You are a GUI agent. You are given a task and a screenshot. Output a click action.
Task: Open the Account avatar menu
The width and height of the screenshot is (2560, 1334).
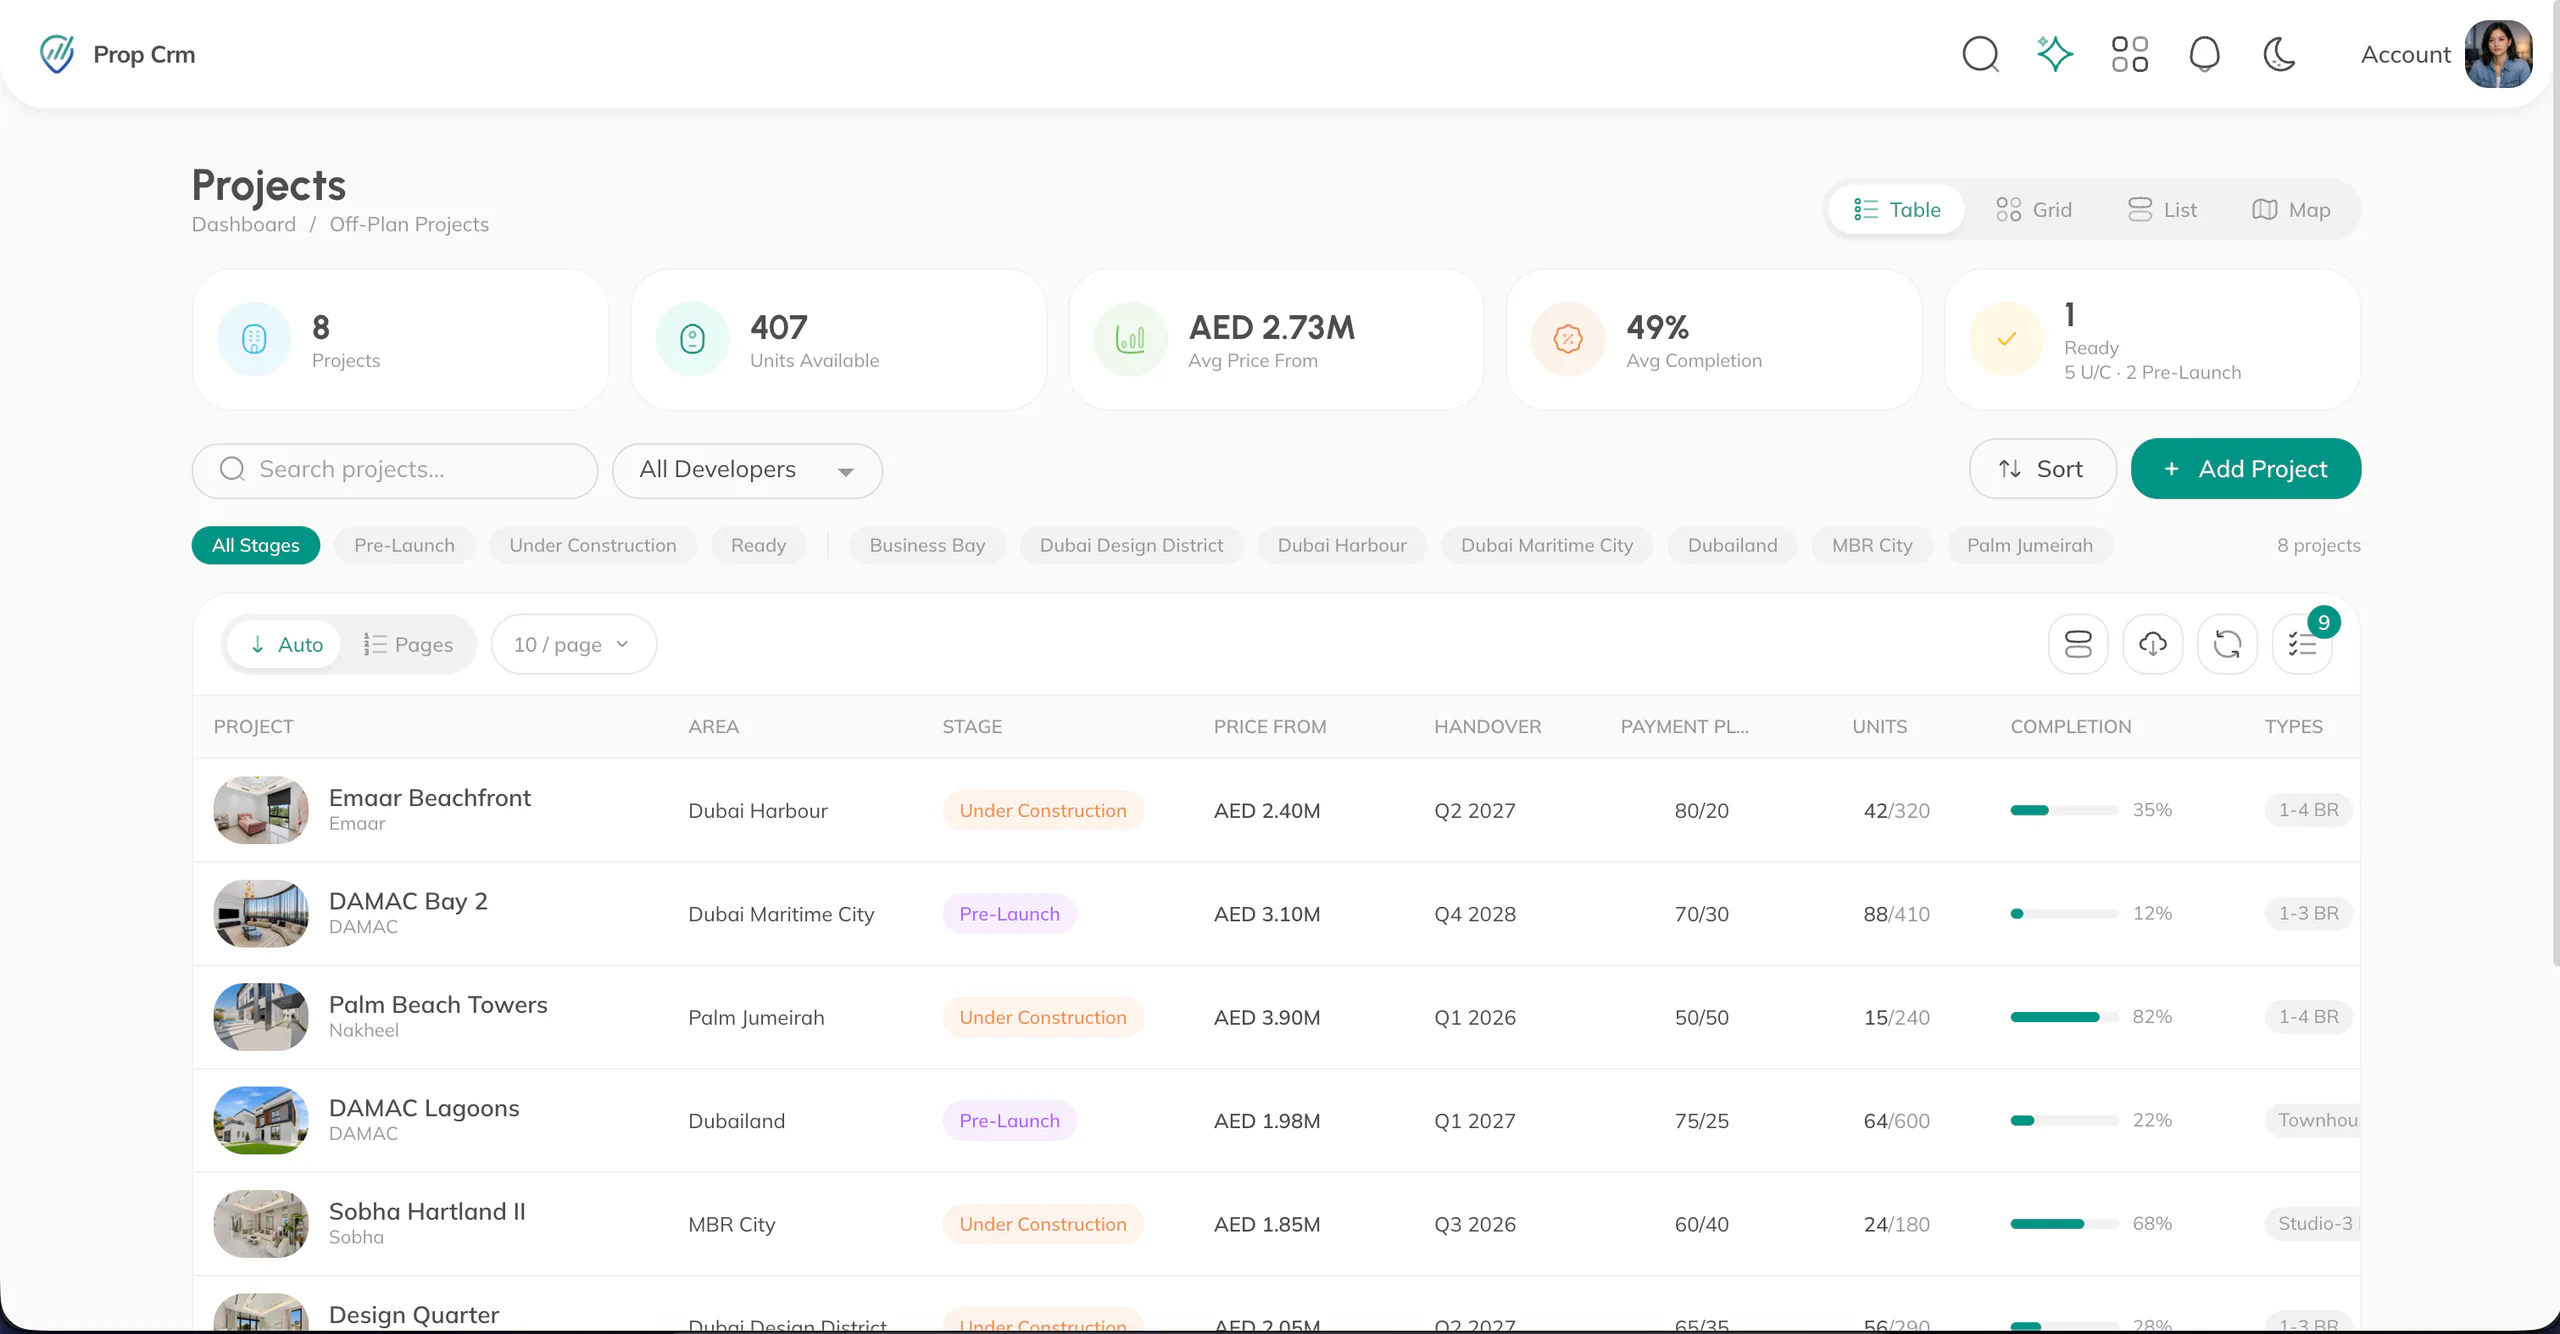[2498, 54]
